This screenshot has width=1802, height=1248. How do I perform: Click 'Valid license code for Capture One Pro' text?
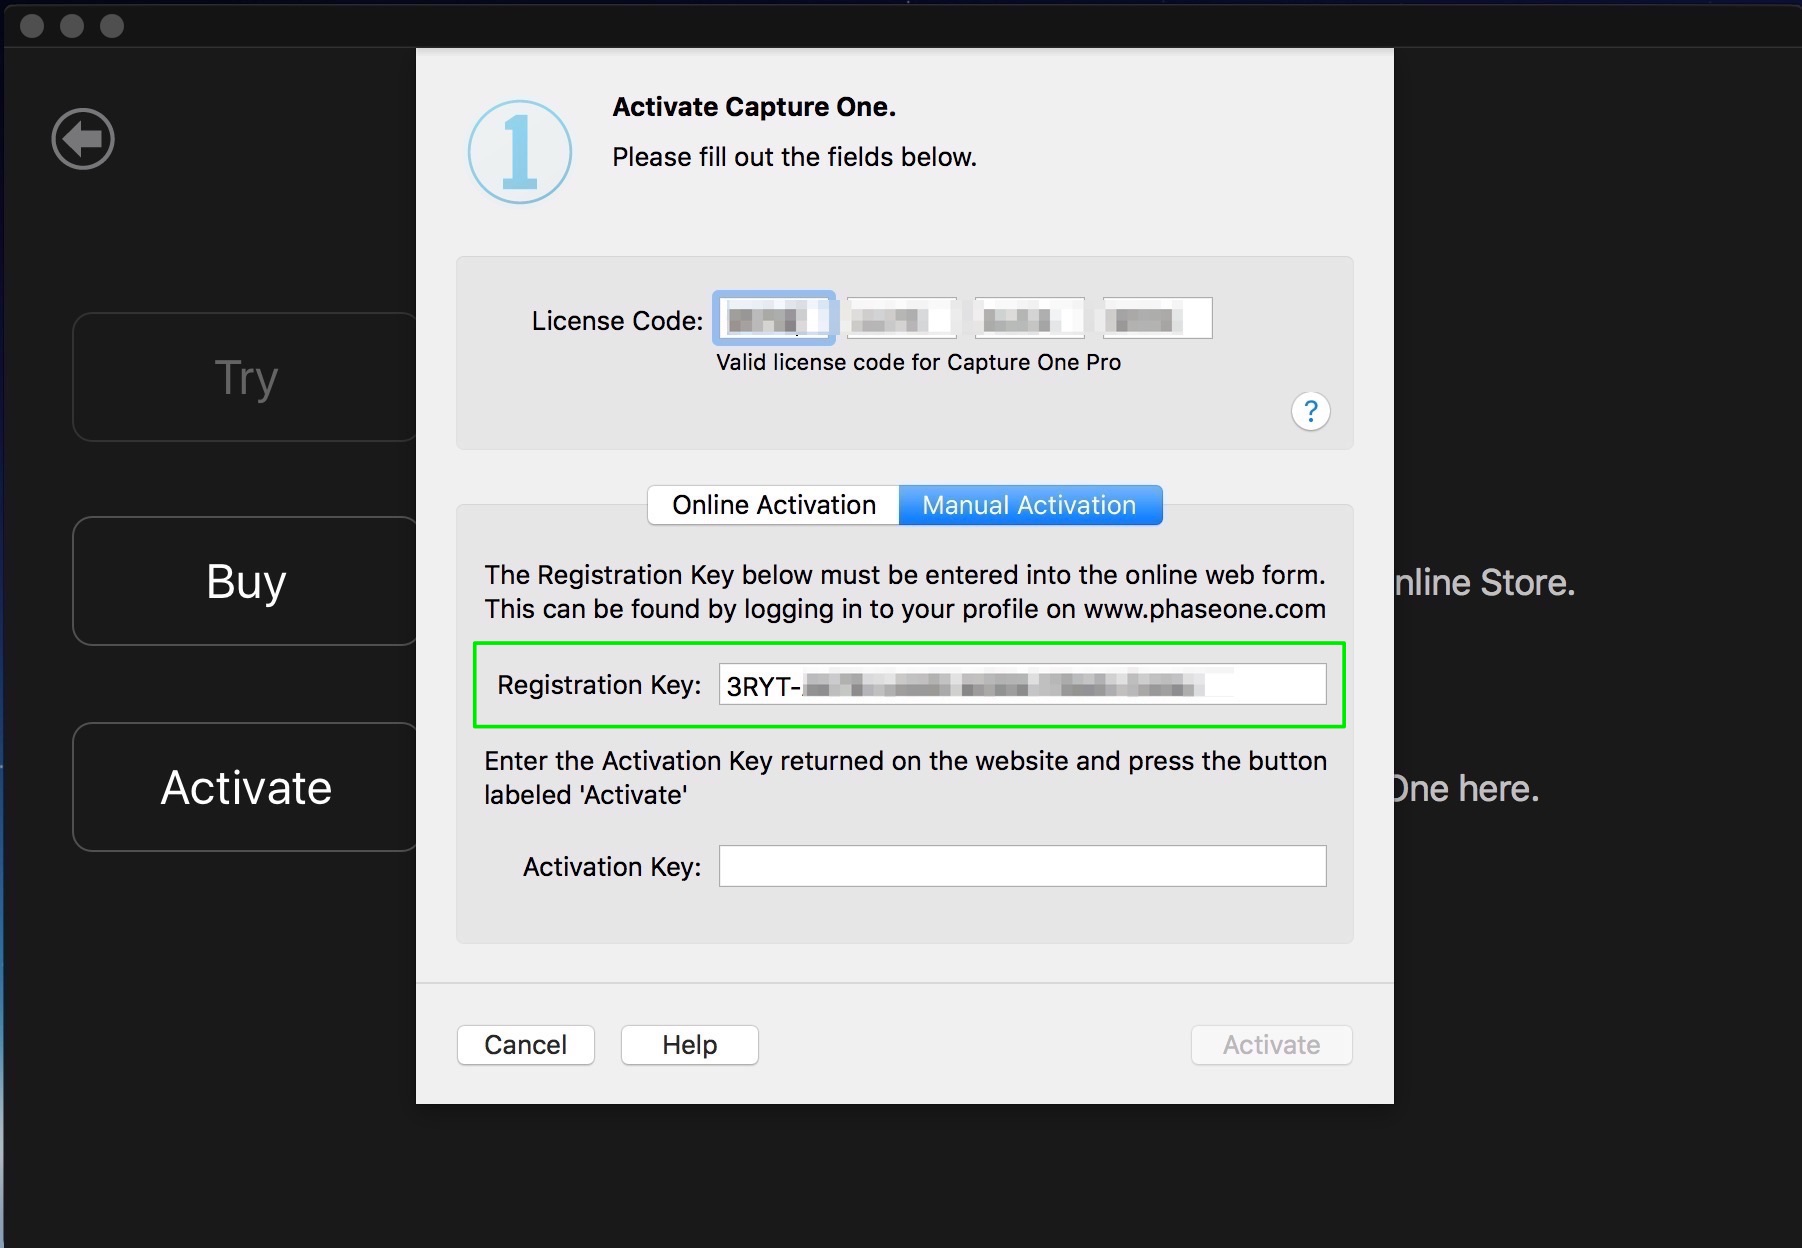click(918, 362)
